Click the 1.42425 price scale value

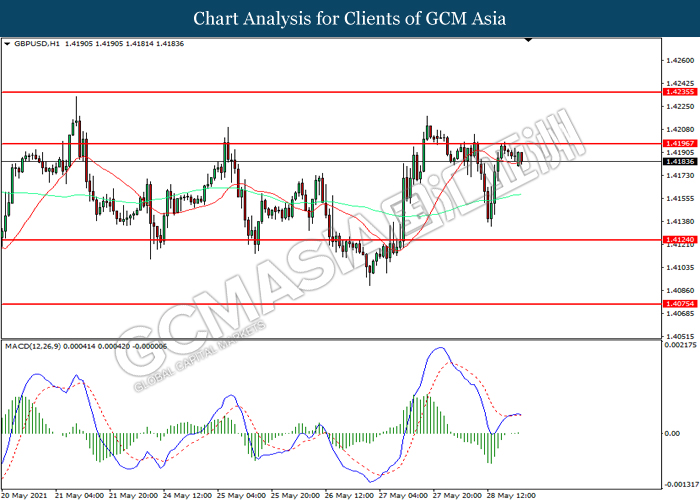click(x=680, y=83)
